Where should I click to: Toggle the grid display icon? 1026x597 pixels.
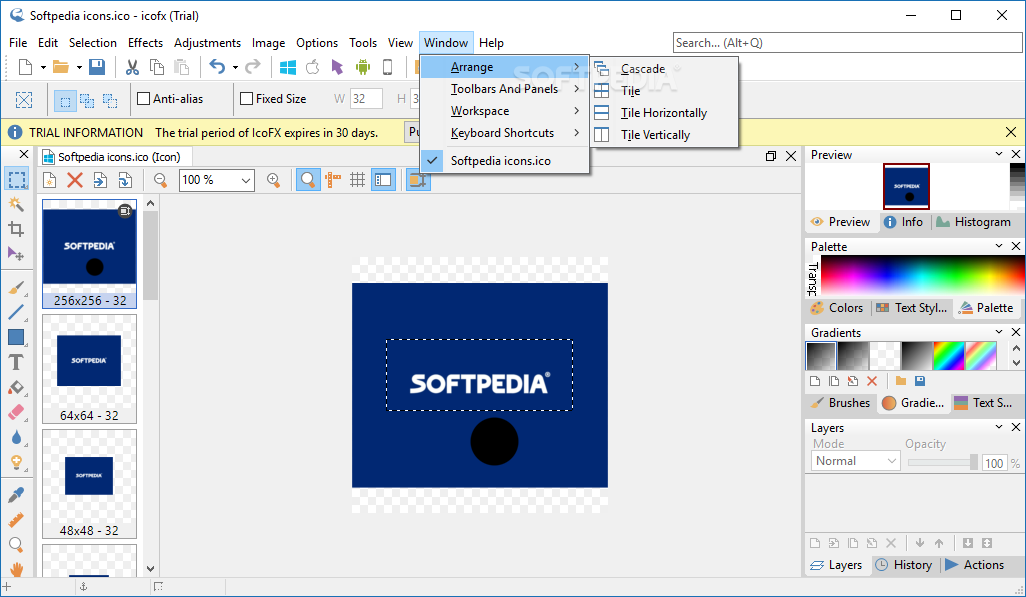click(357, 180)
